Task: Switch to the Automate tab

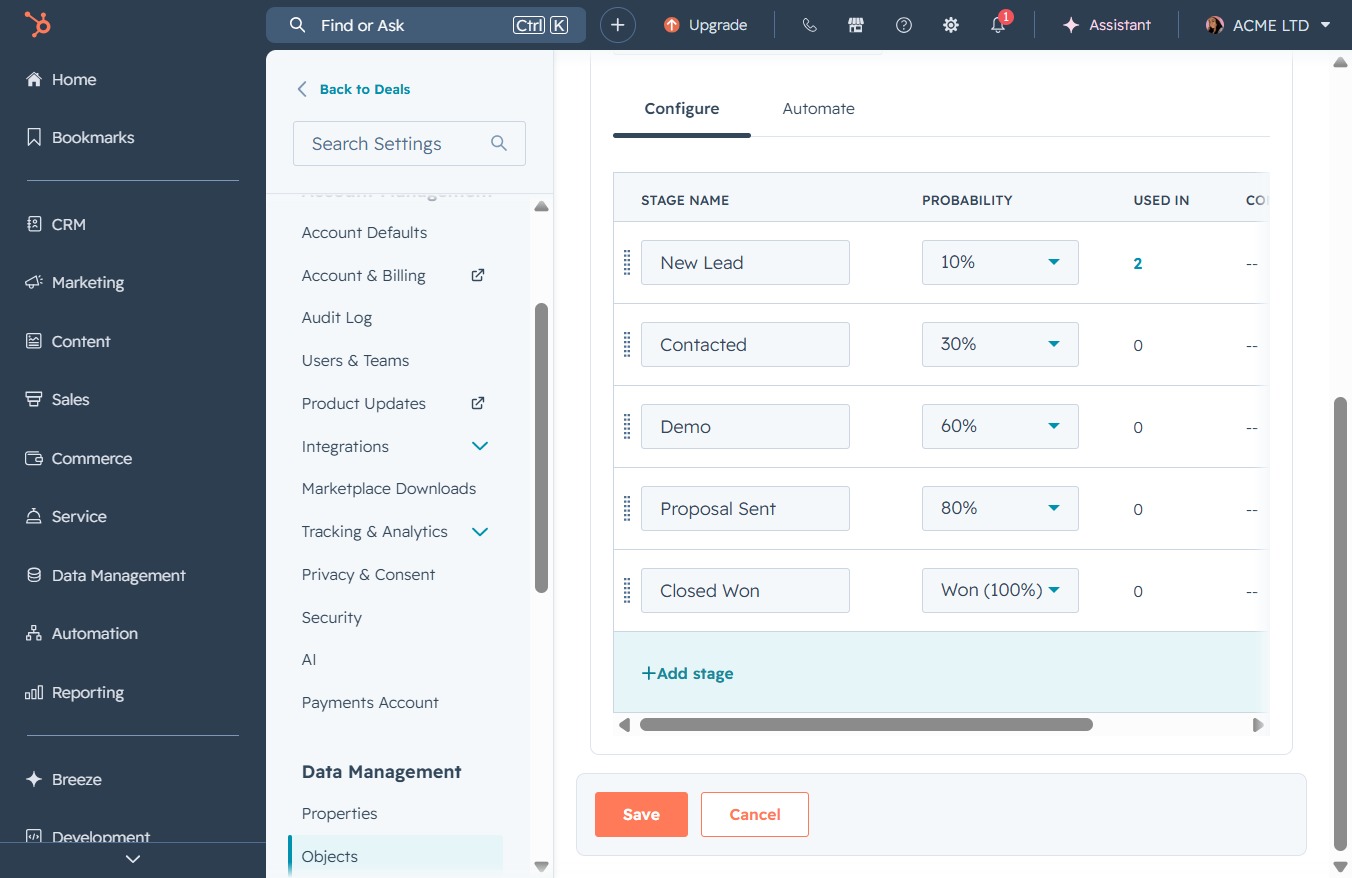Action: pyautogui.click(x=818, y=108)
